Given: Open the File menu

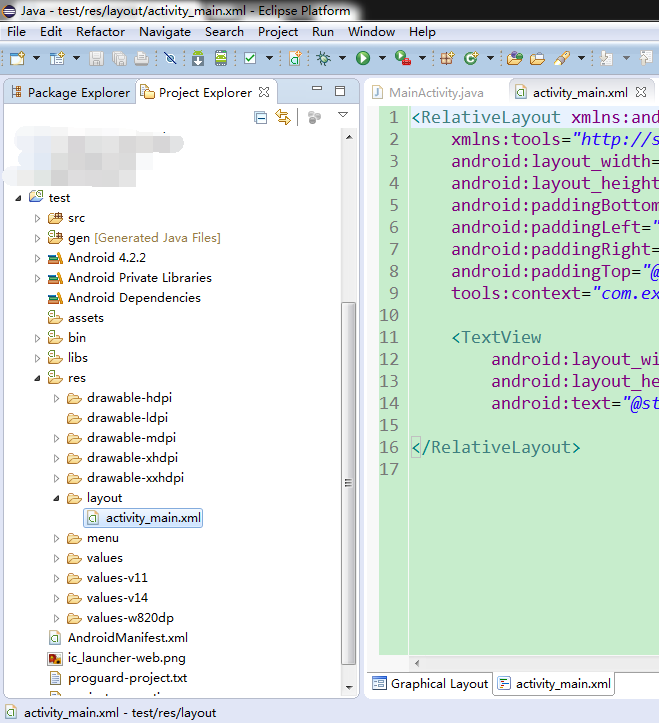Looking at the screenshot, I should pos(17,32).
